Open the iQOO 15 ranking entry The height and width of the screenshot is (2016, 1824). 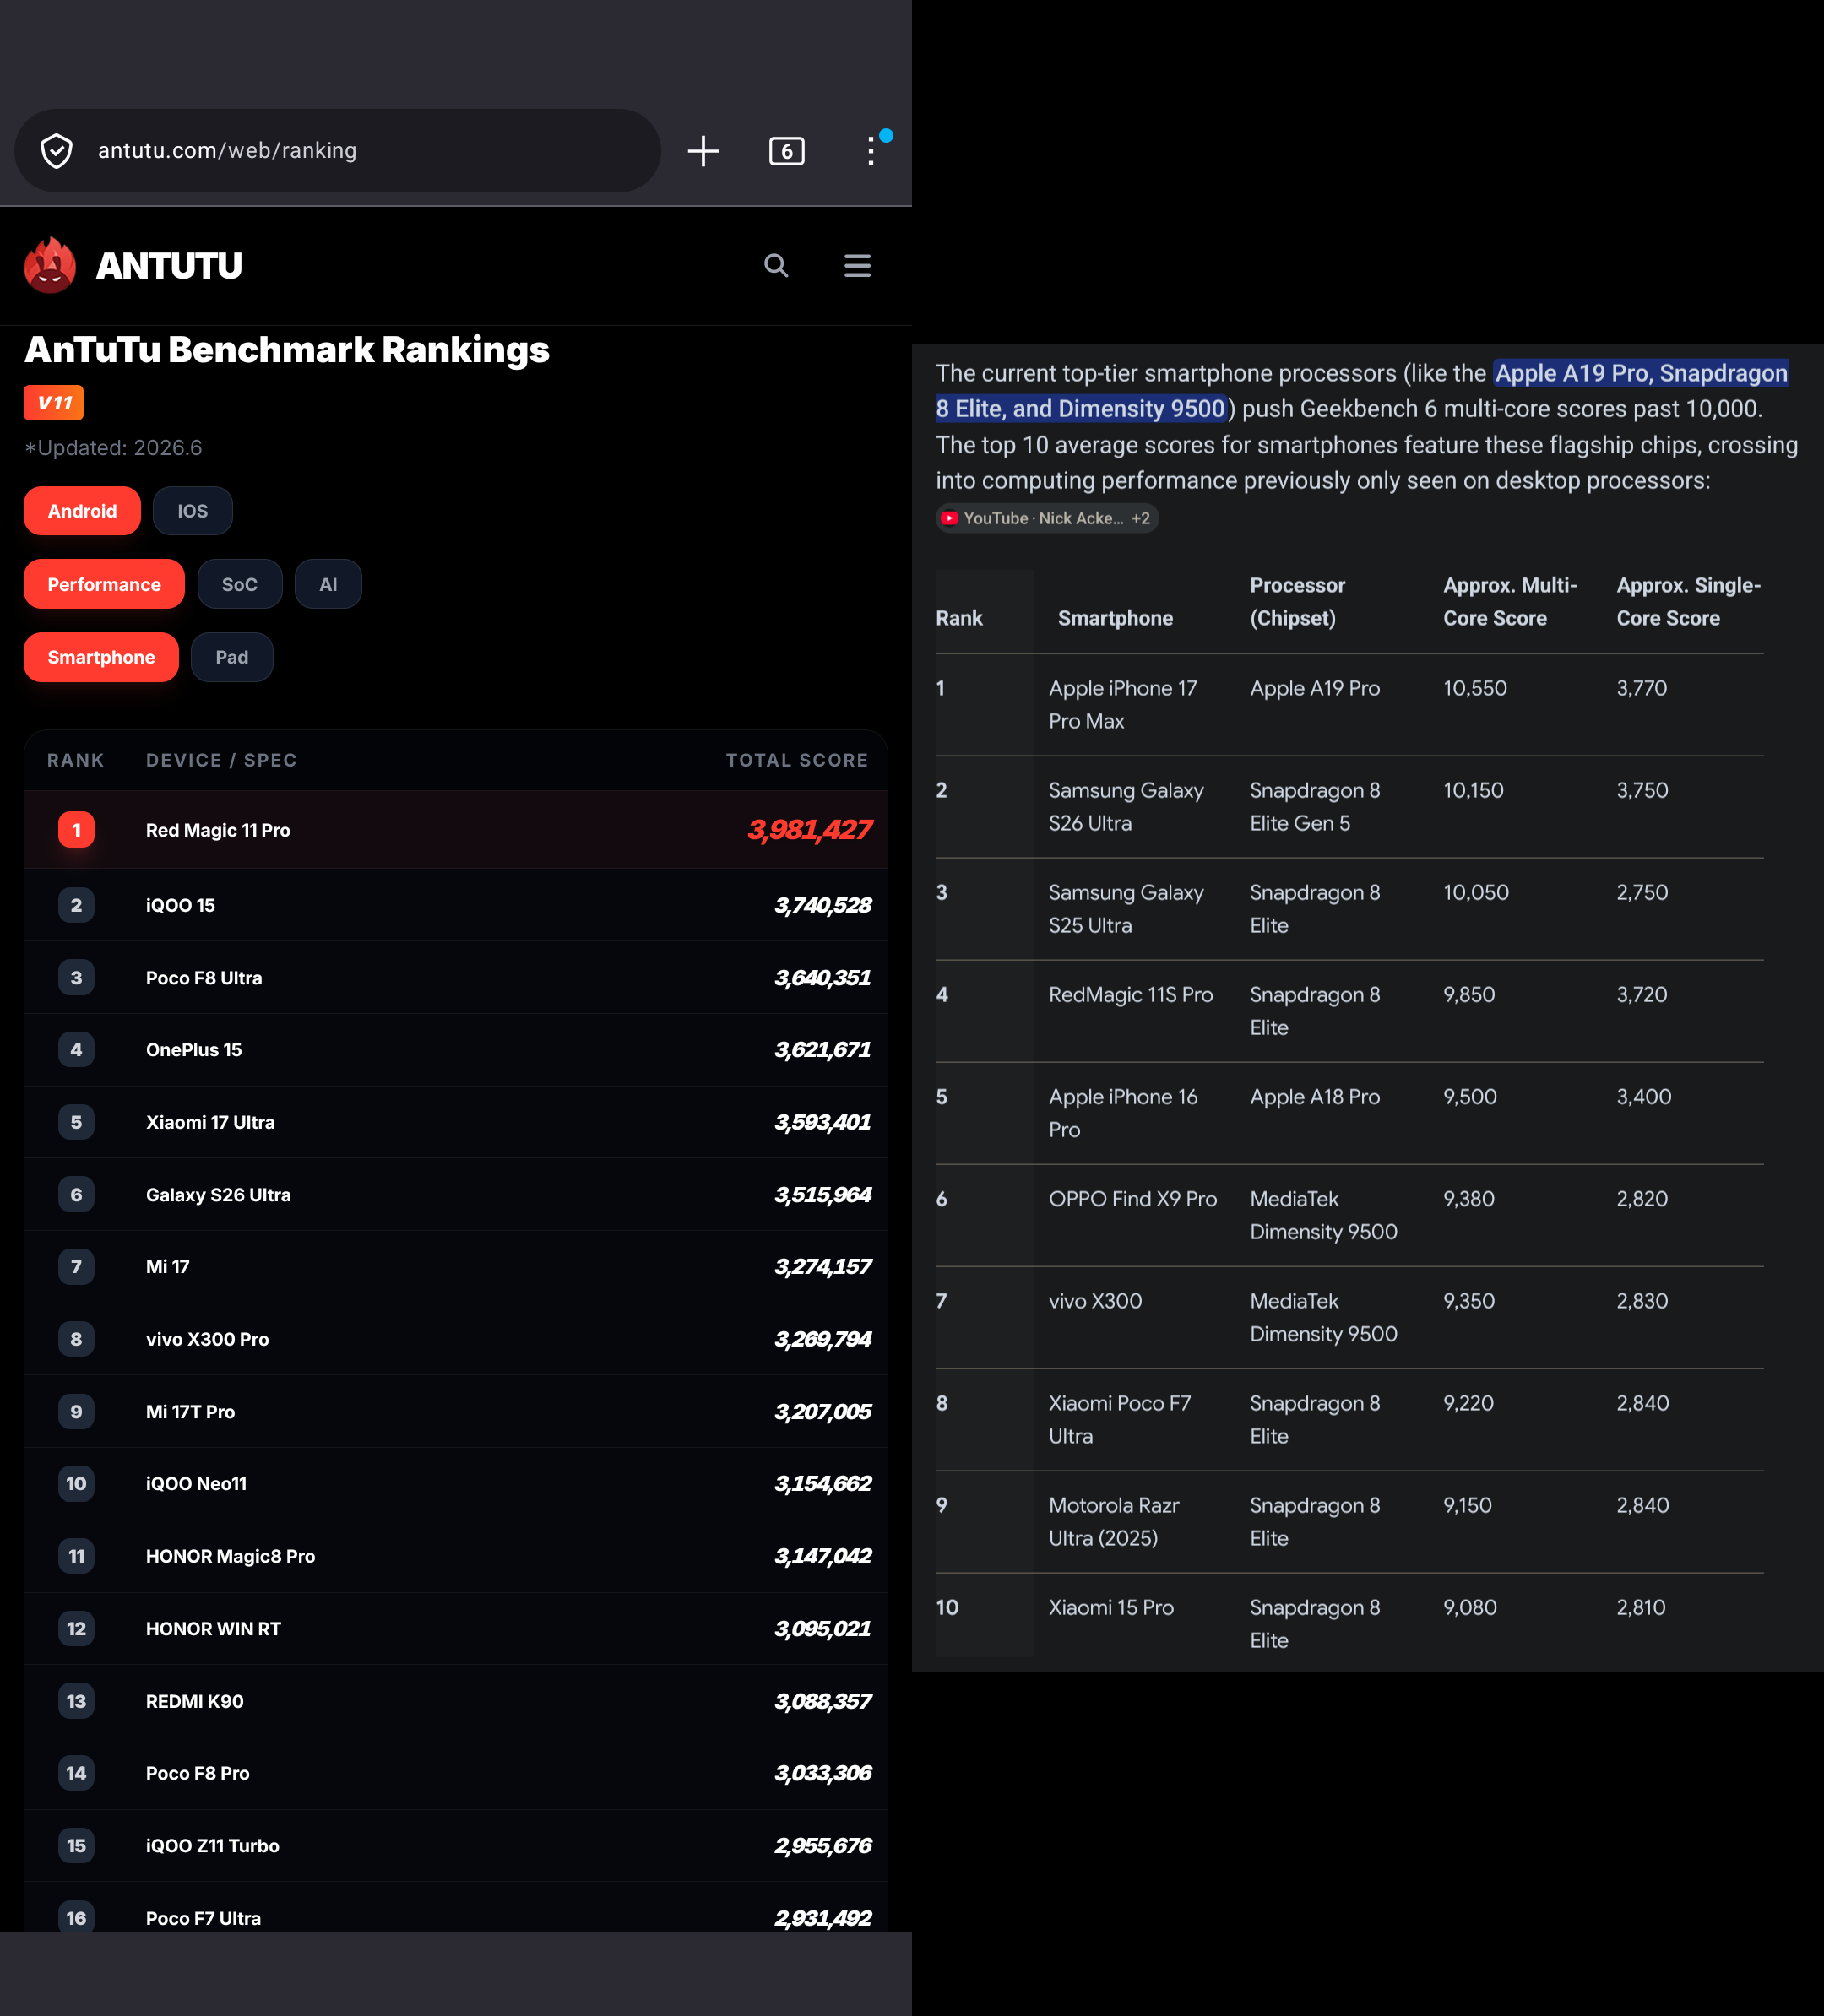coord(456,905)
